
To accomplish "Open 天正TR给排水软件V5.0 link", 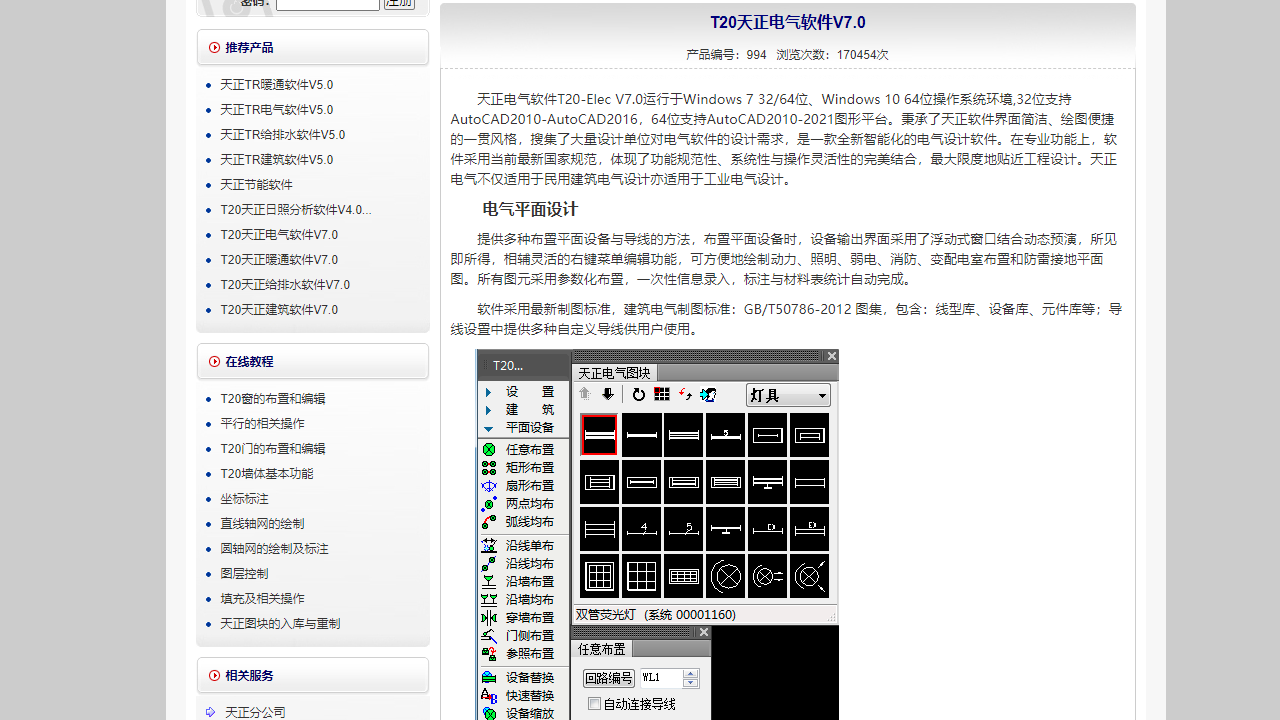I will pos(283,135).
